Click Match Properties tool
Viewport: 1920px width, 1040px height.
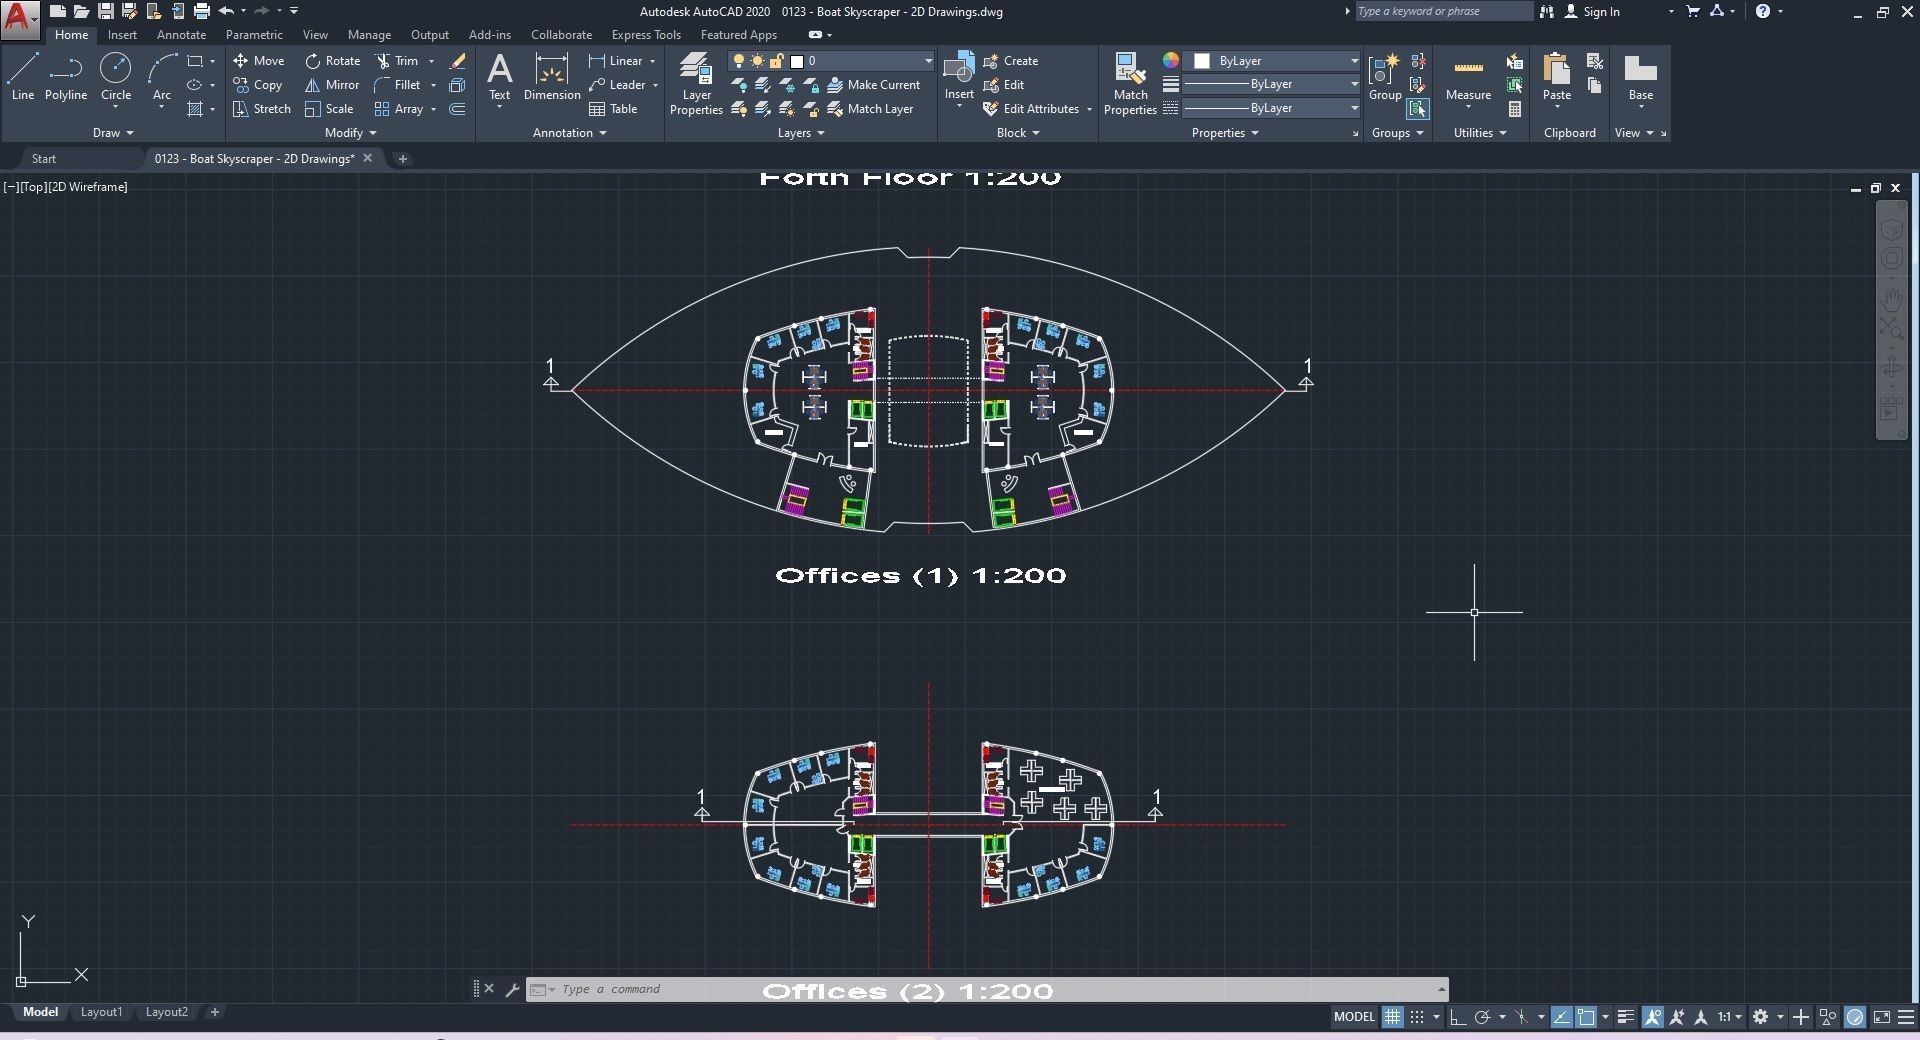1130,84
